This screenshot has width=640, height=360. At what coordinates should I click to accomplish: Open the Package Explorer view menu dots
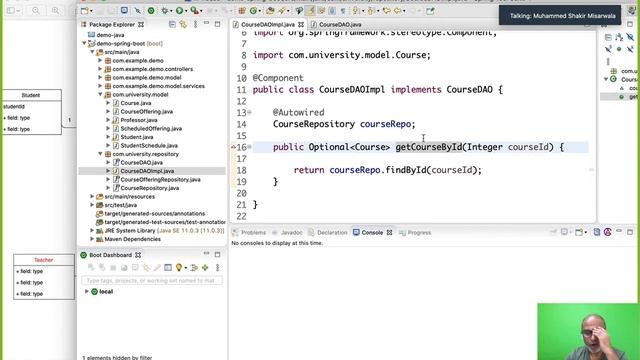point(196,24)
